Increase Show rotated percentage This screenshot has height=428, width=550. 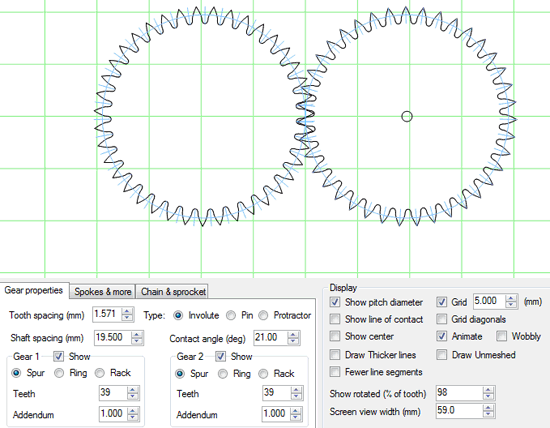[x=489, y=389]
